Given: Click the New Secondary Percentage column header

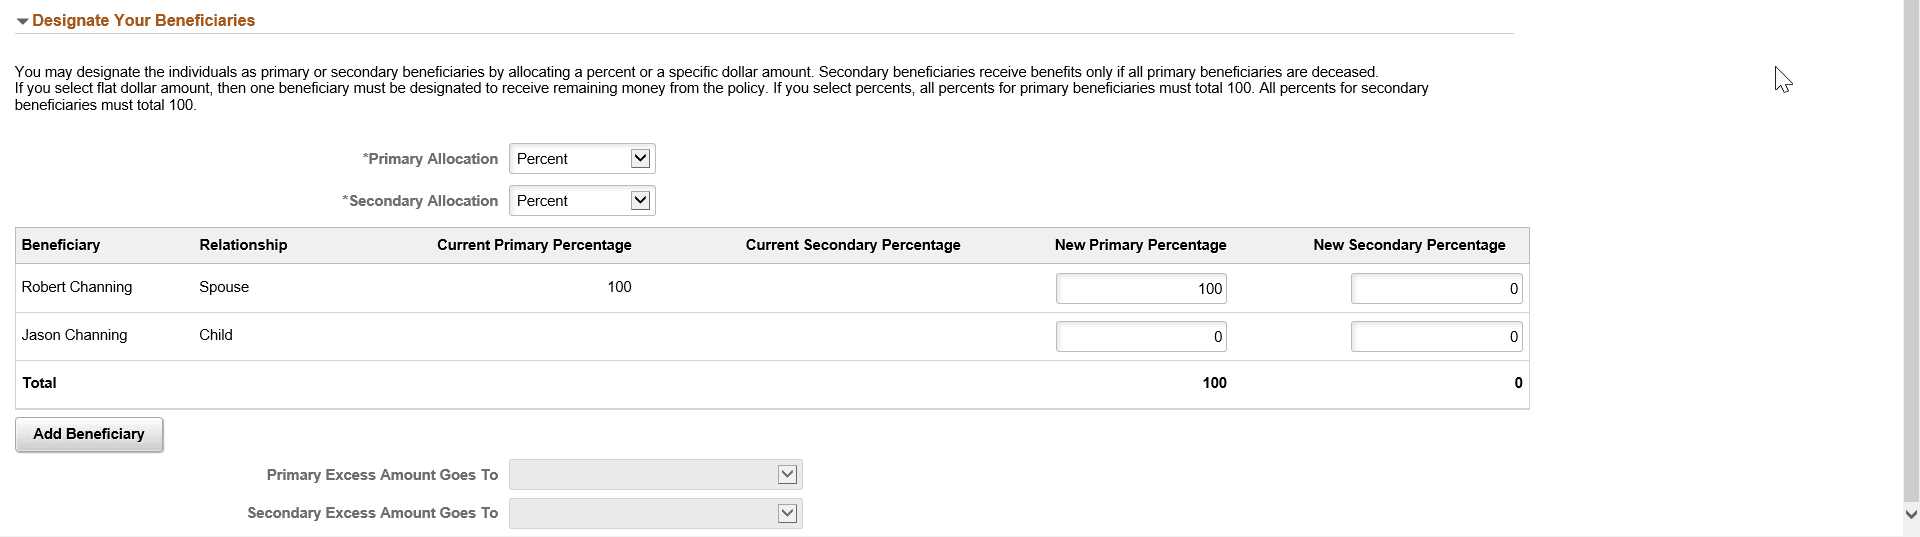Looking at the screenshot, I should [1409, 245].
